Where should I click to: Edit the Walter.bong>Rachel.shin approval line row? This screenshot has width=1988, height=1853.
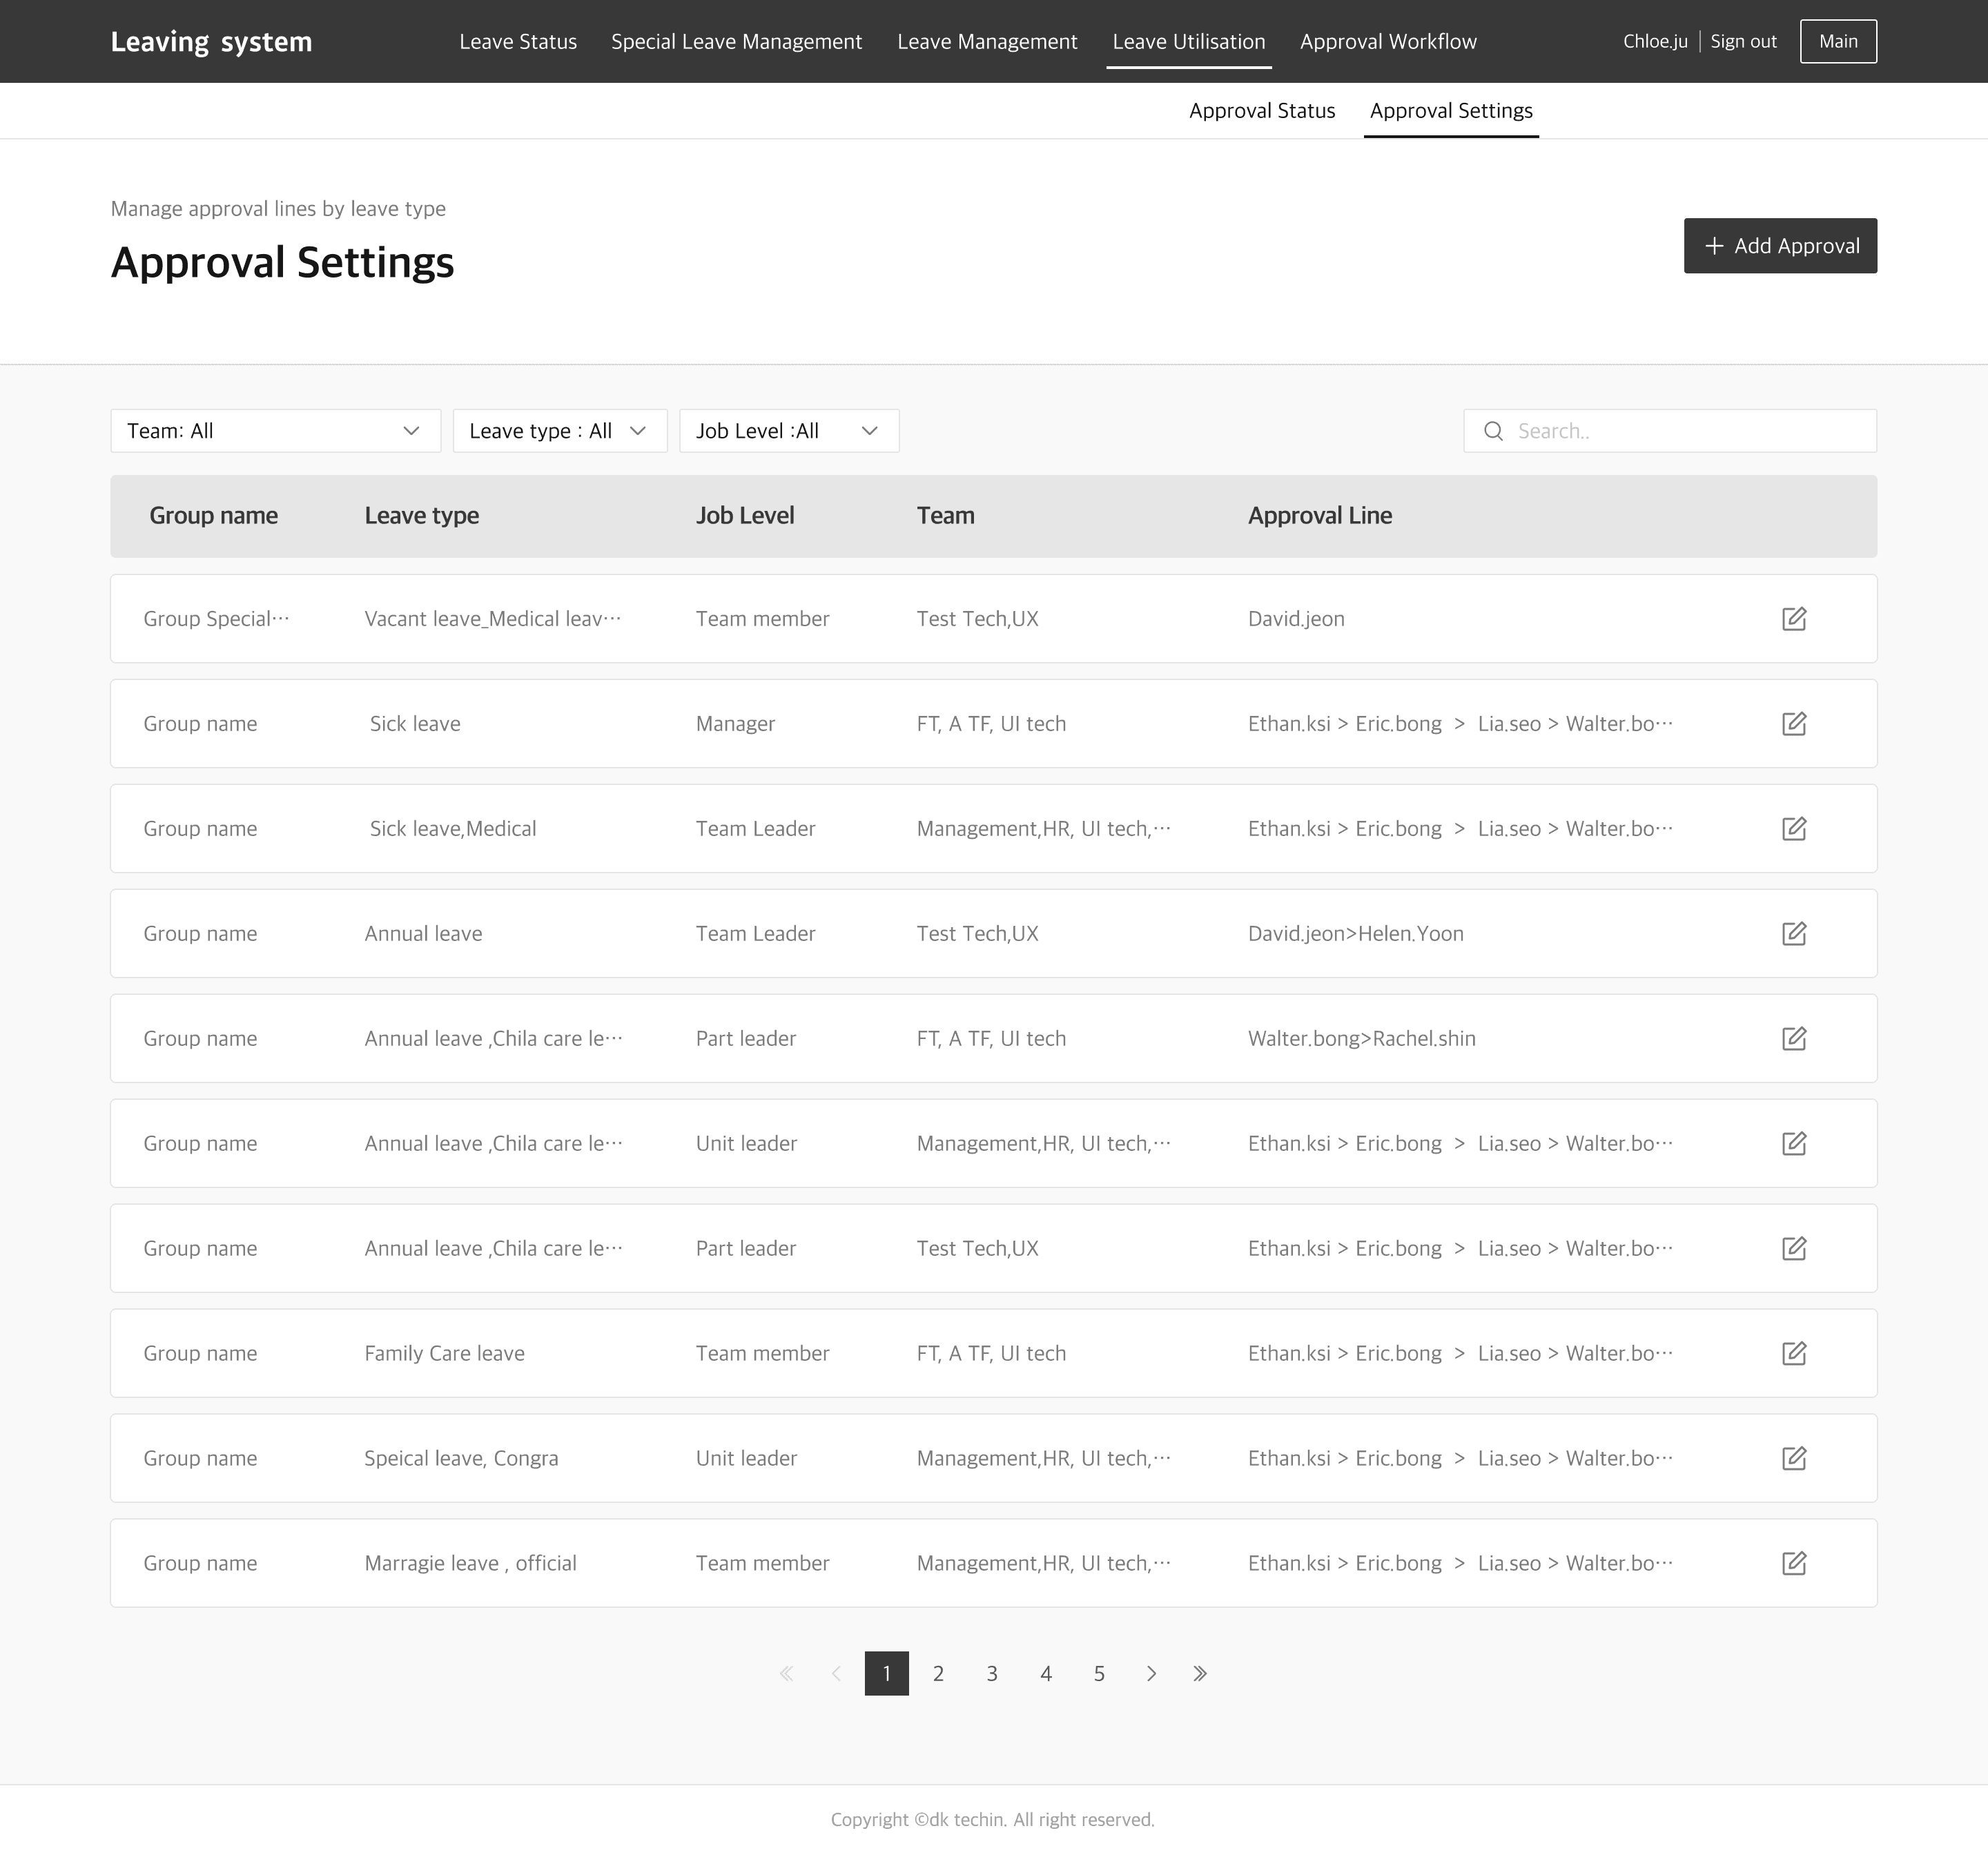(1793, 1039)
